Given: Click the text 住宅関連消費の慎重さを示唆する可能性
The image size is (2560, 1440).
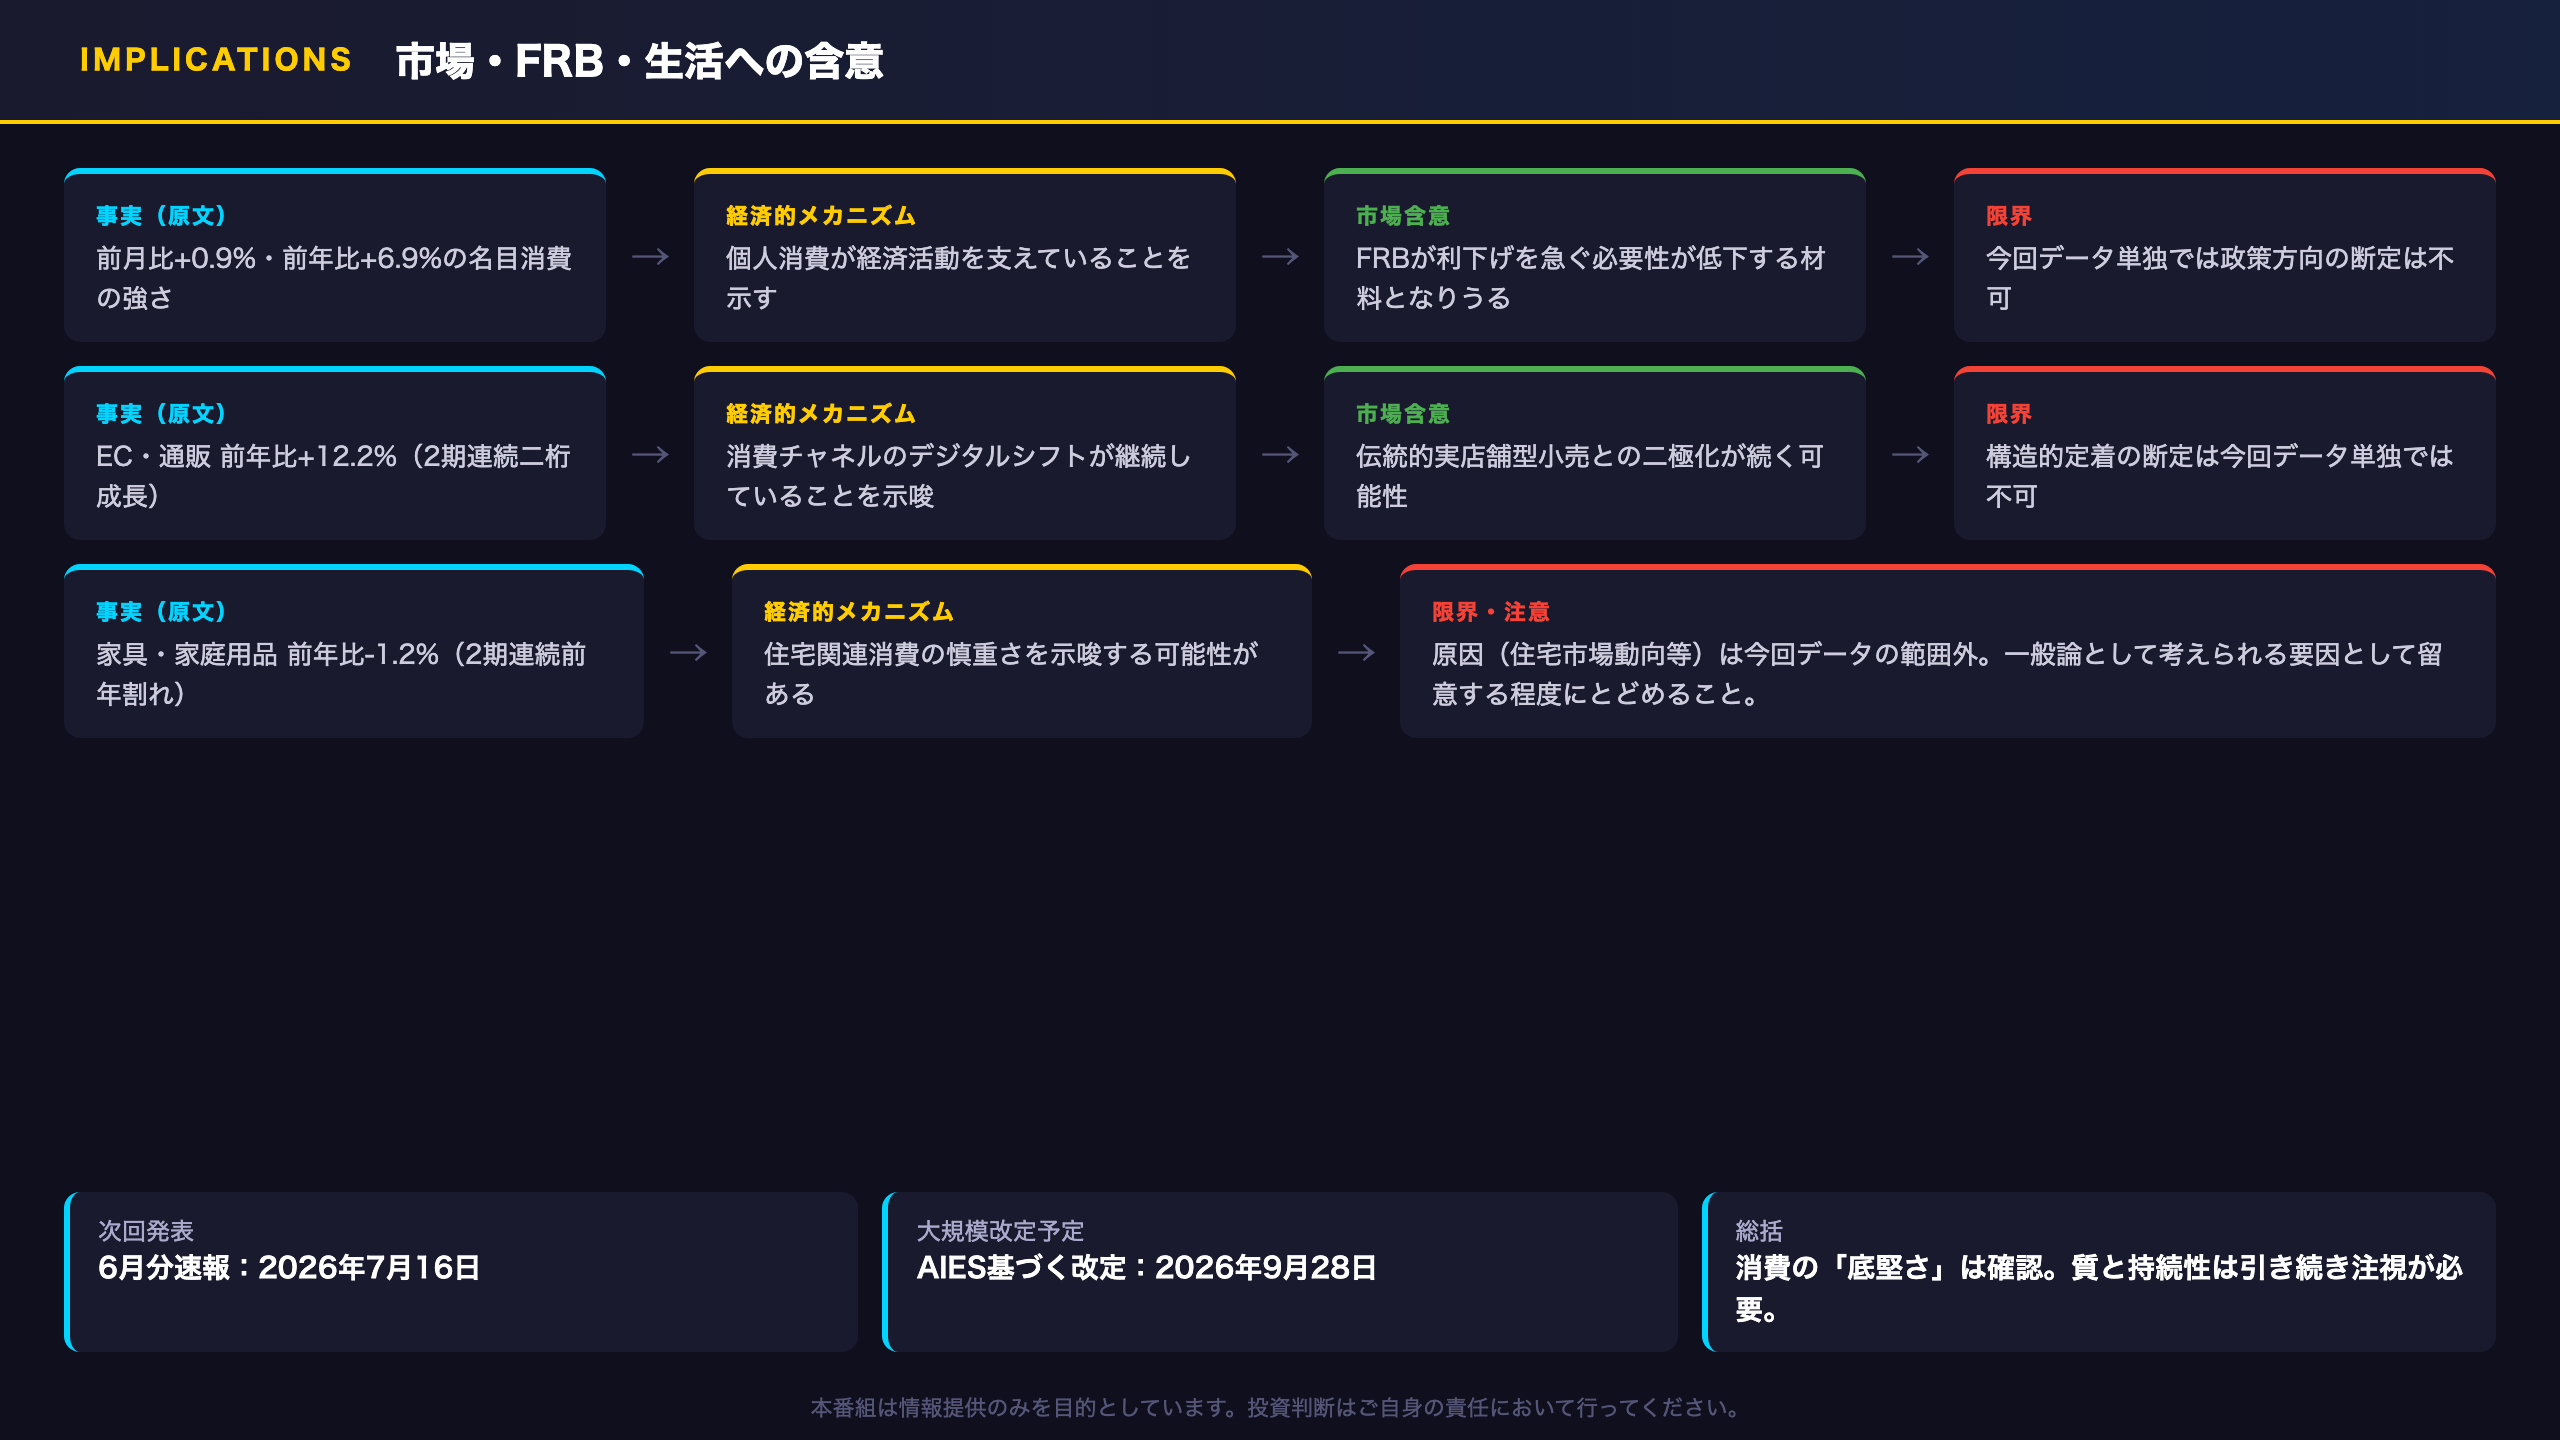Looking at the screenshot, I should [998, 655].
